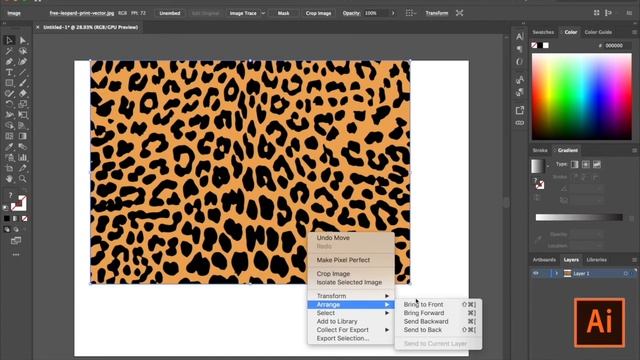This screenshot has width=640, height=360.
Task: Select the Lasso tool
Action: pyautogui.click(x=23, y=51)
